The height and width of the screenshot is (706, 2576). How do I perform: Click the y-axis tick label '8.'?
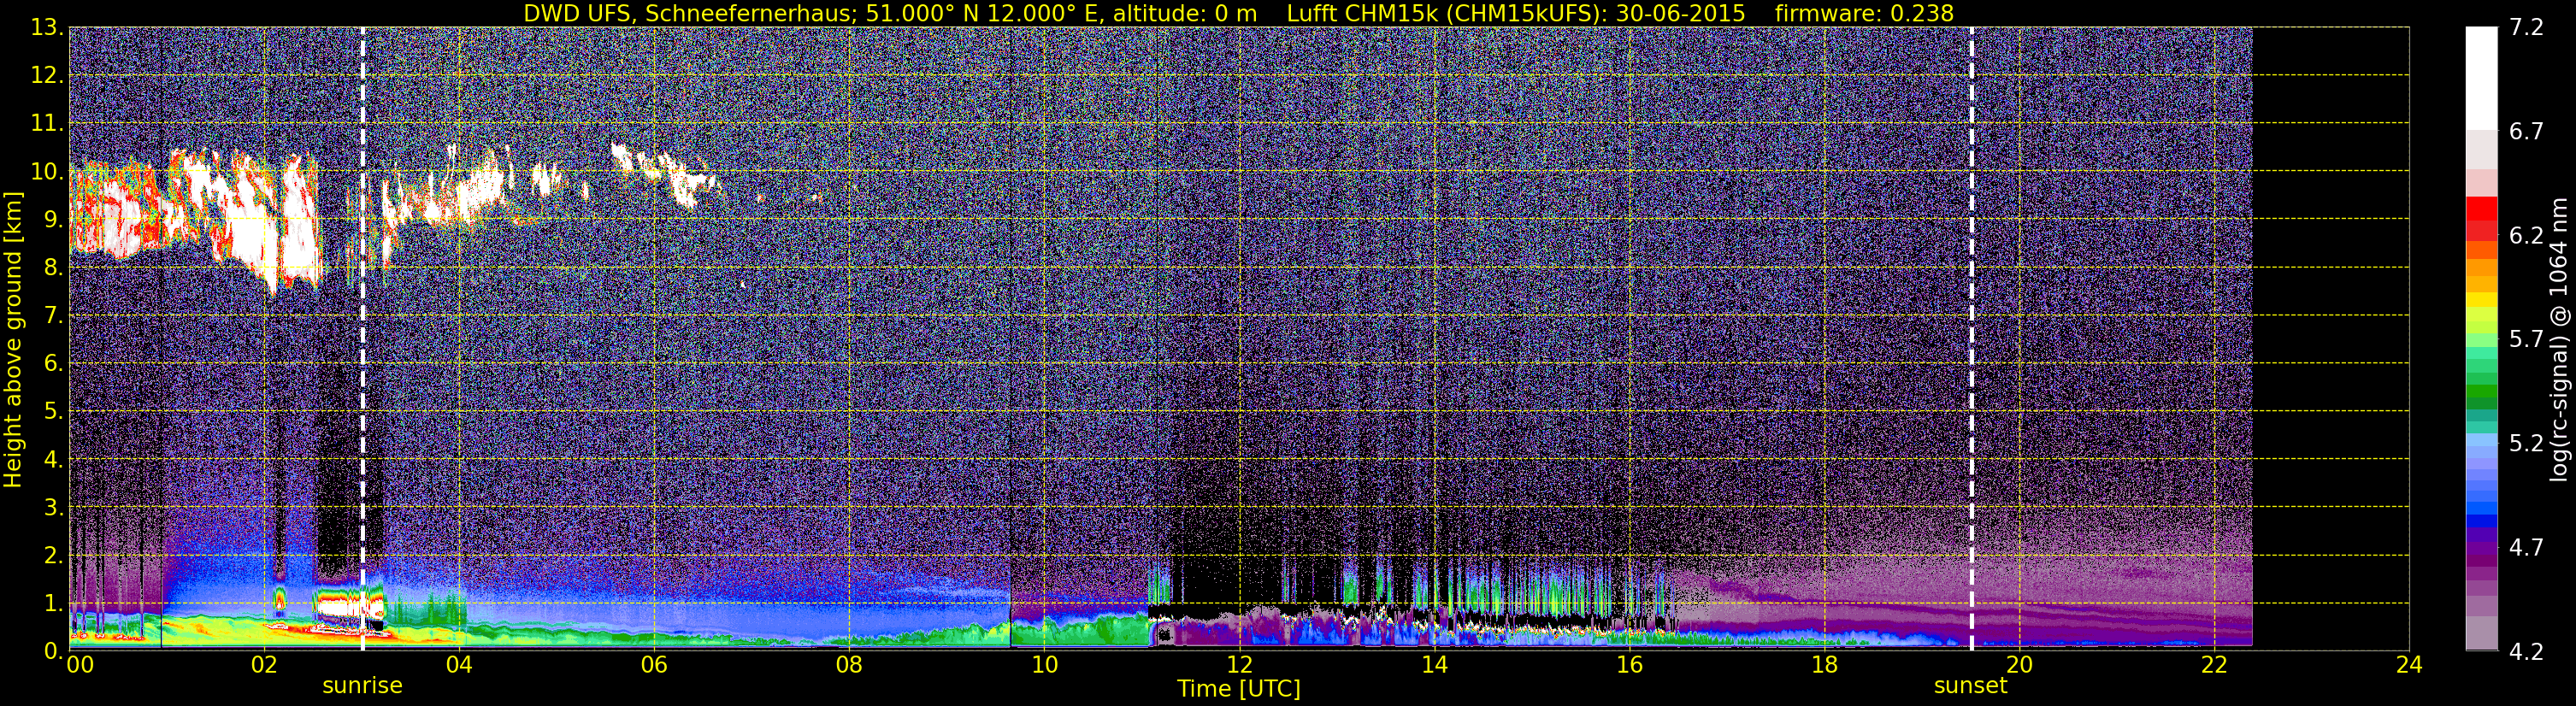point(53,268)
